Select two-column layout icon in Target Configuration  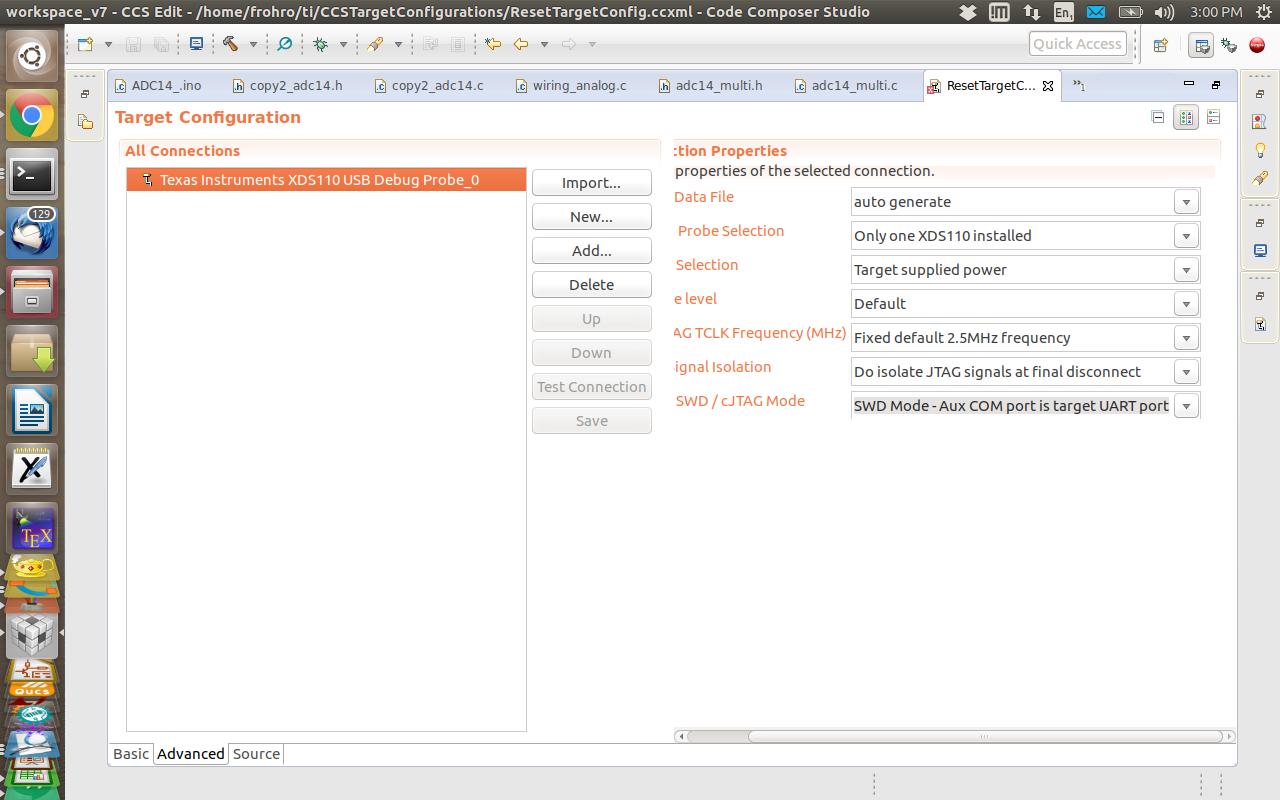click(1186, 117)
